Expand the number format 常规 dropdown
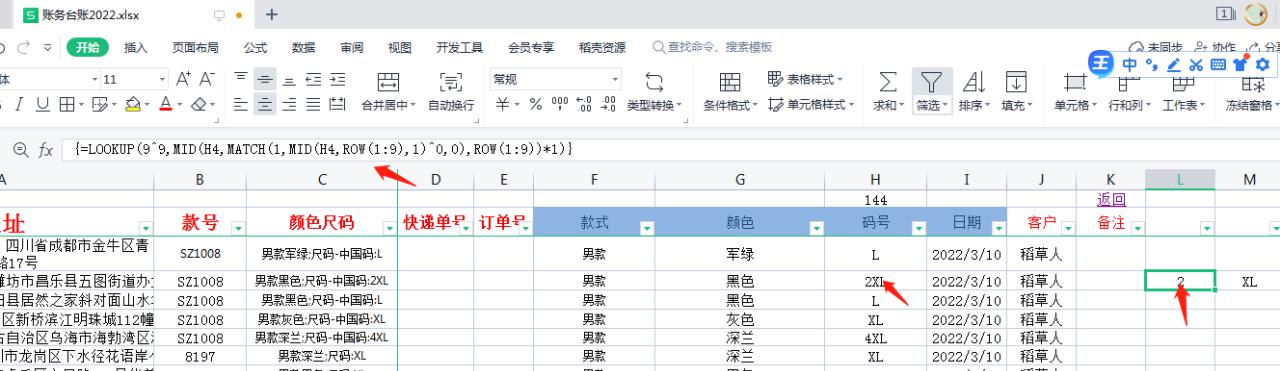 point(615,79)
